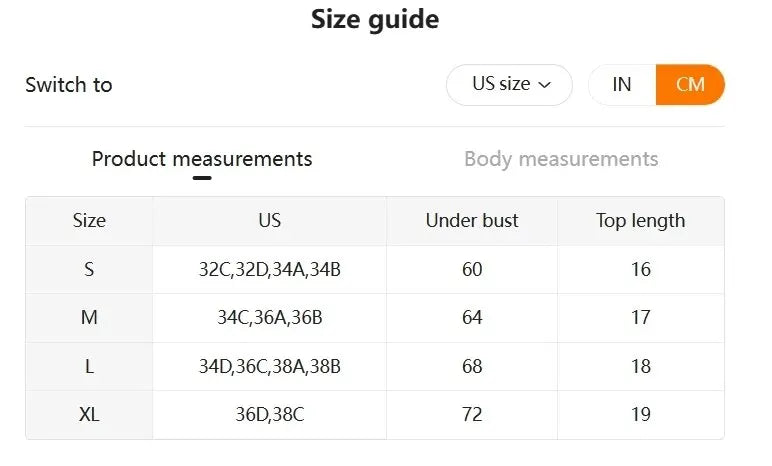Click the 36D,38C cell
This screenshot has width=772, height=466.
(269, 414)
